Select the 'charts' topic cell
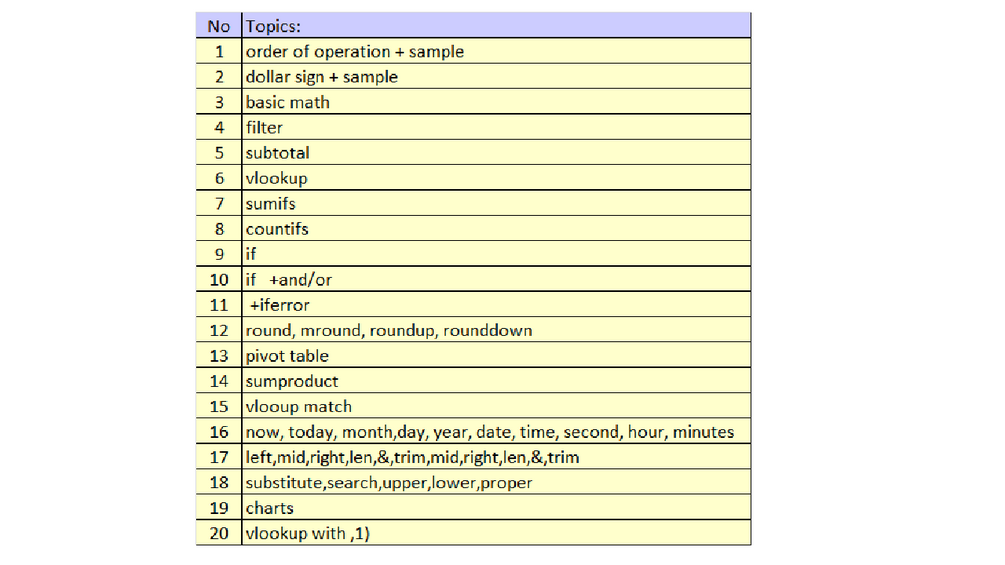1005x565 pixels. pyautogui.click(x=496, y=508)
